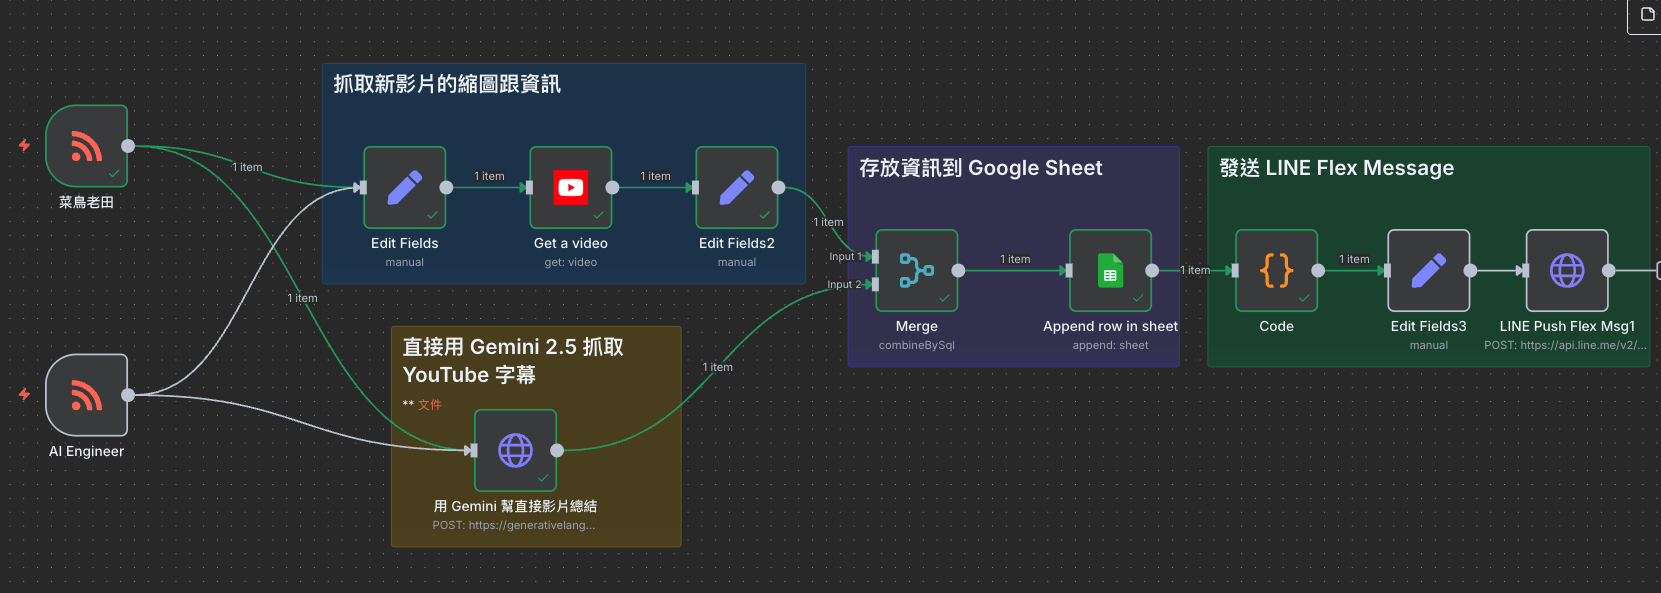Click the POST: https://generativelang... subtitle
This screenshot has height=593, width=1661.
point(514,525)
